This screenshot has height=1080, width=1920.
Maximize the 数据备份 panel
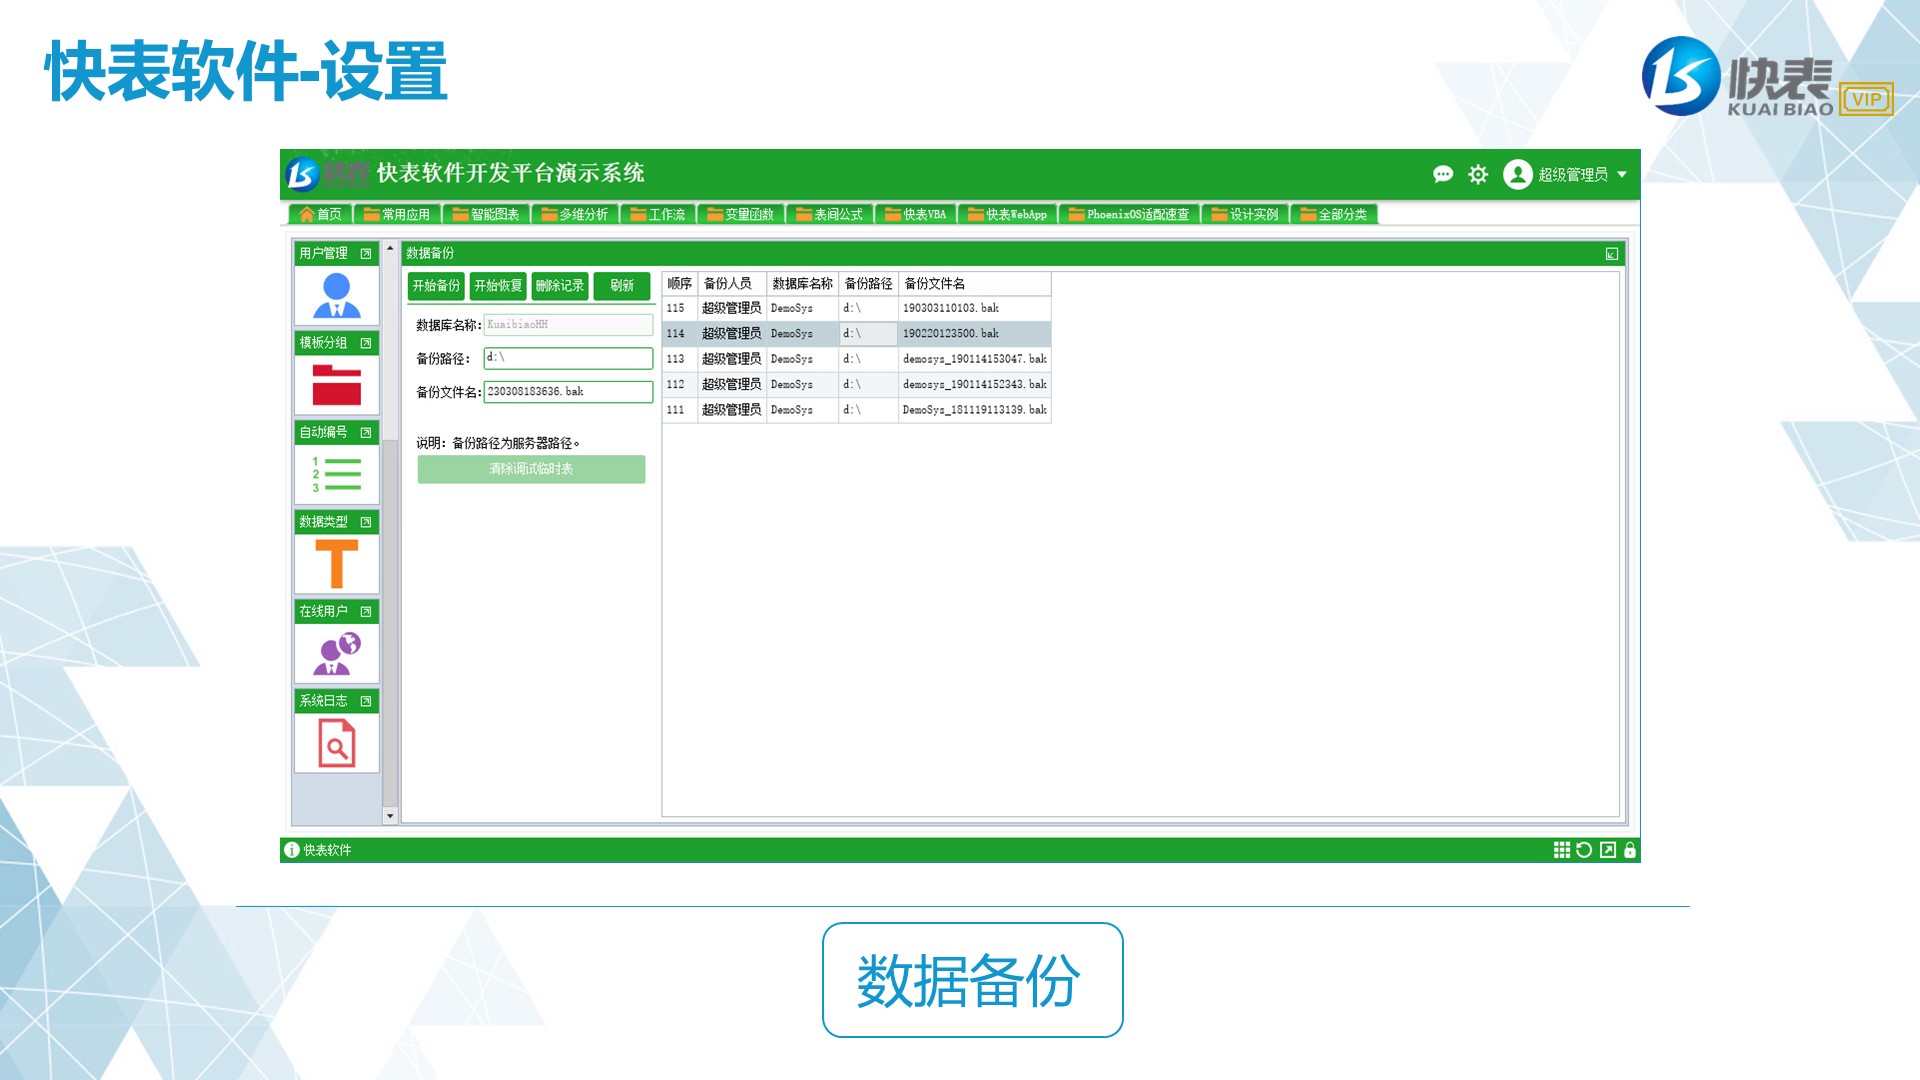click(1612, 254)
